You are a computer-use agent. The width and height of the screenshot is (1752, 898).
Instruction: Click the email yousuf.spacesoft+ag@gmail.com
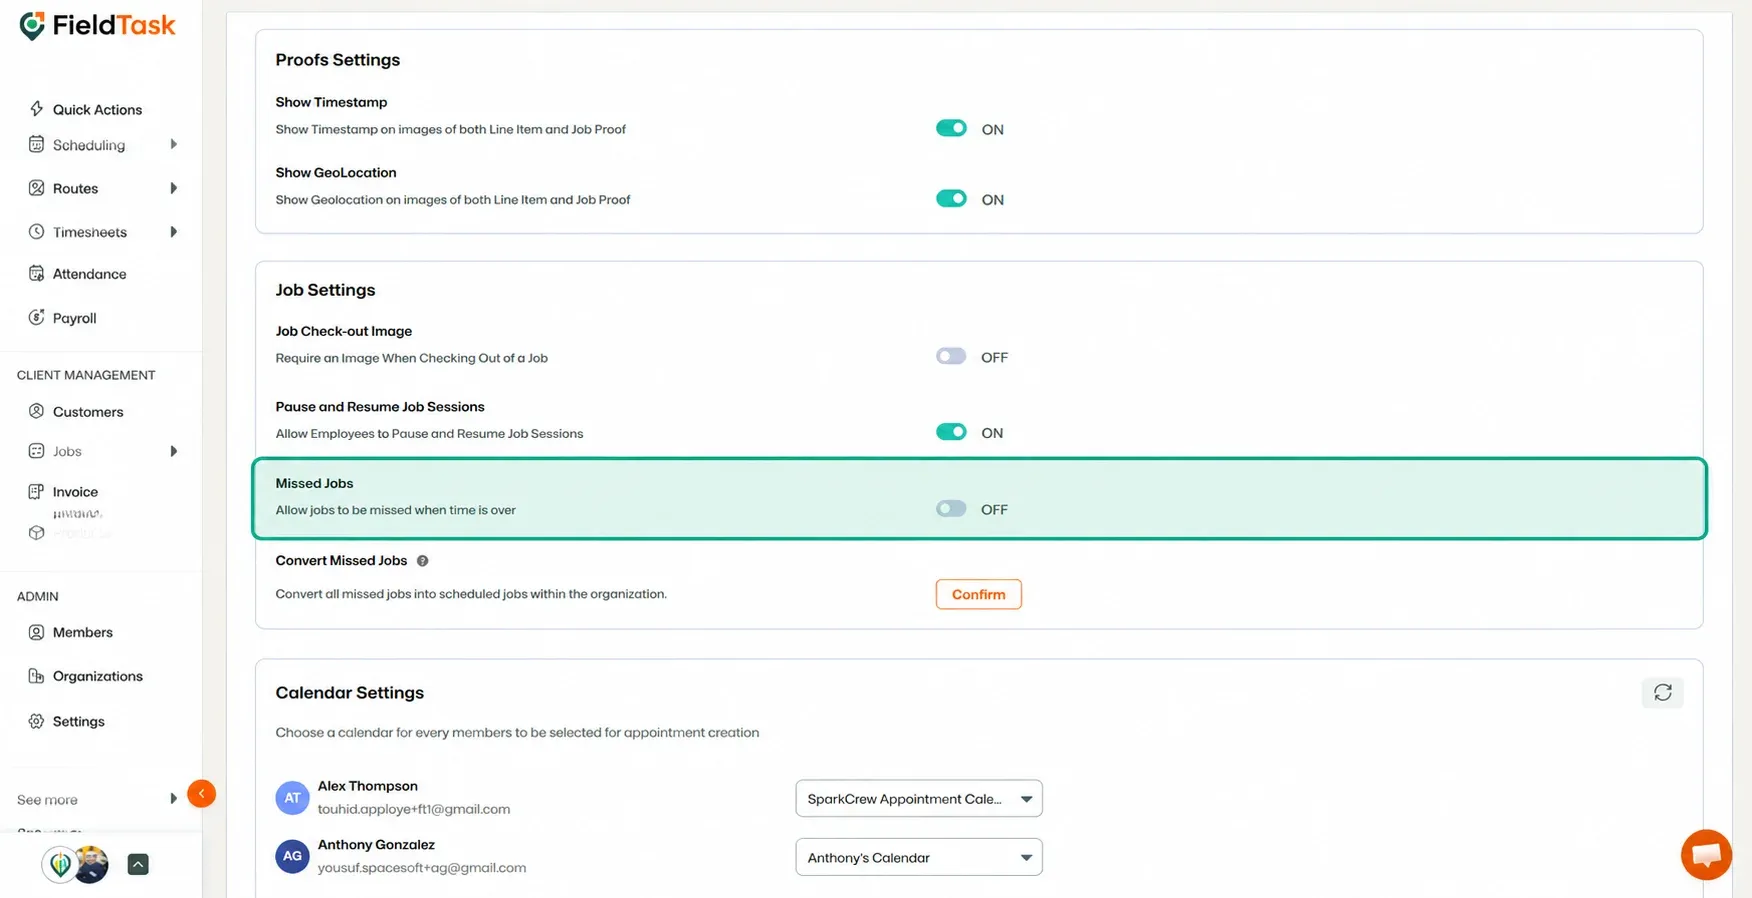tap(422, 868)
